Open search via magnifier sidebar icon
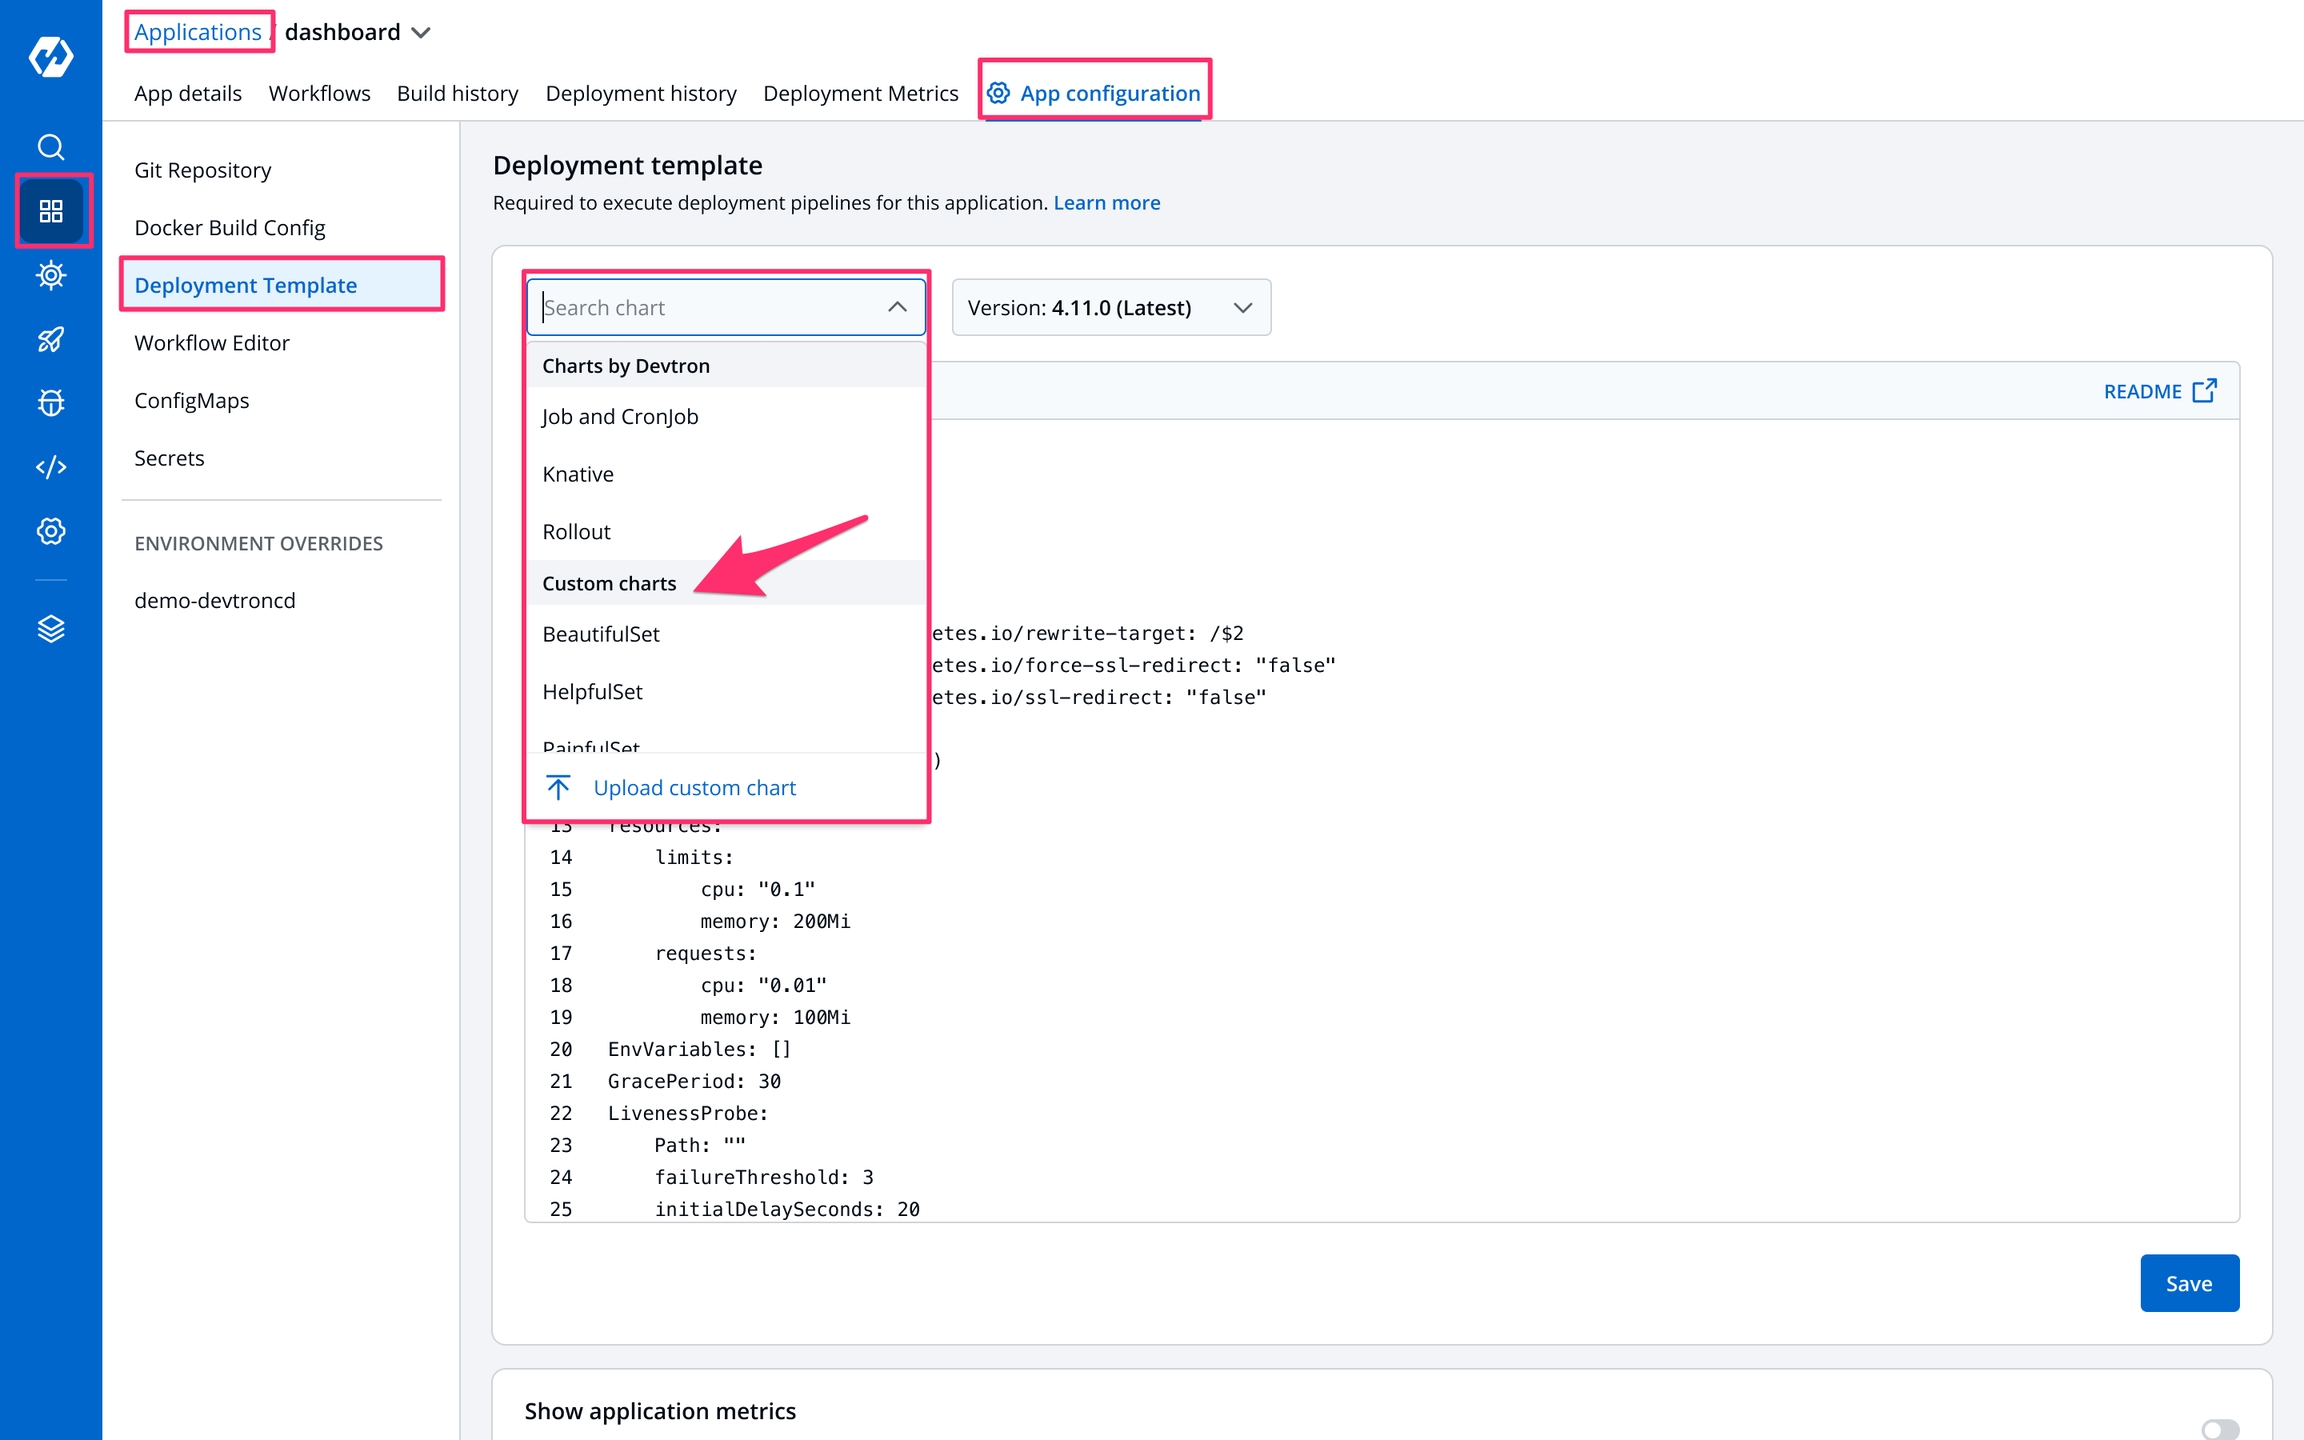2304x1440 pixels. point(50,147)
